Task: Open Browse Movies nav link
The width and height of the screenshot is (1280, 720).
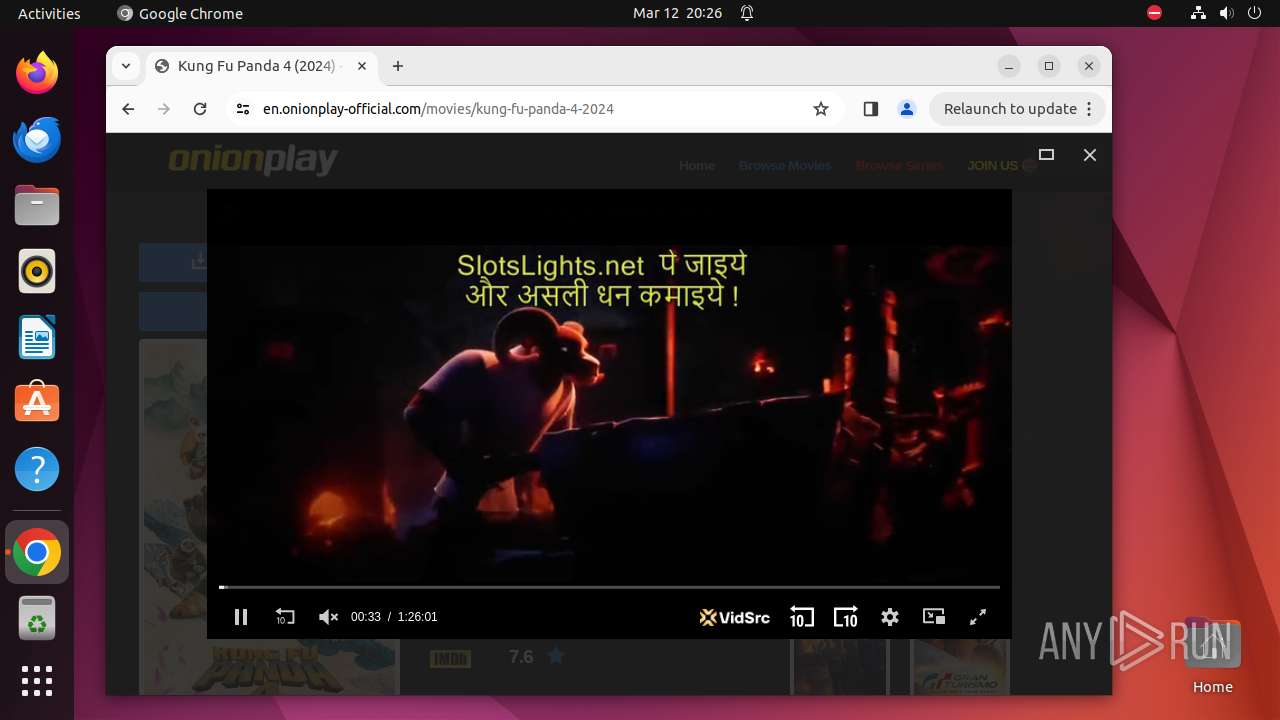Action: click(785, 165)
